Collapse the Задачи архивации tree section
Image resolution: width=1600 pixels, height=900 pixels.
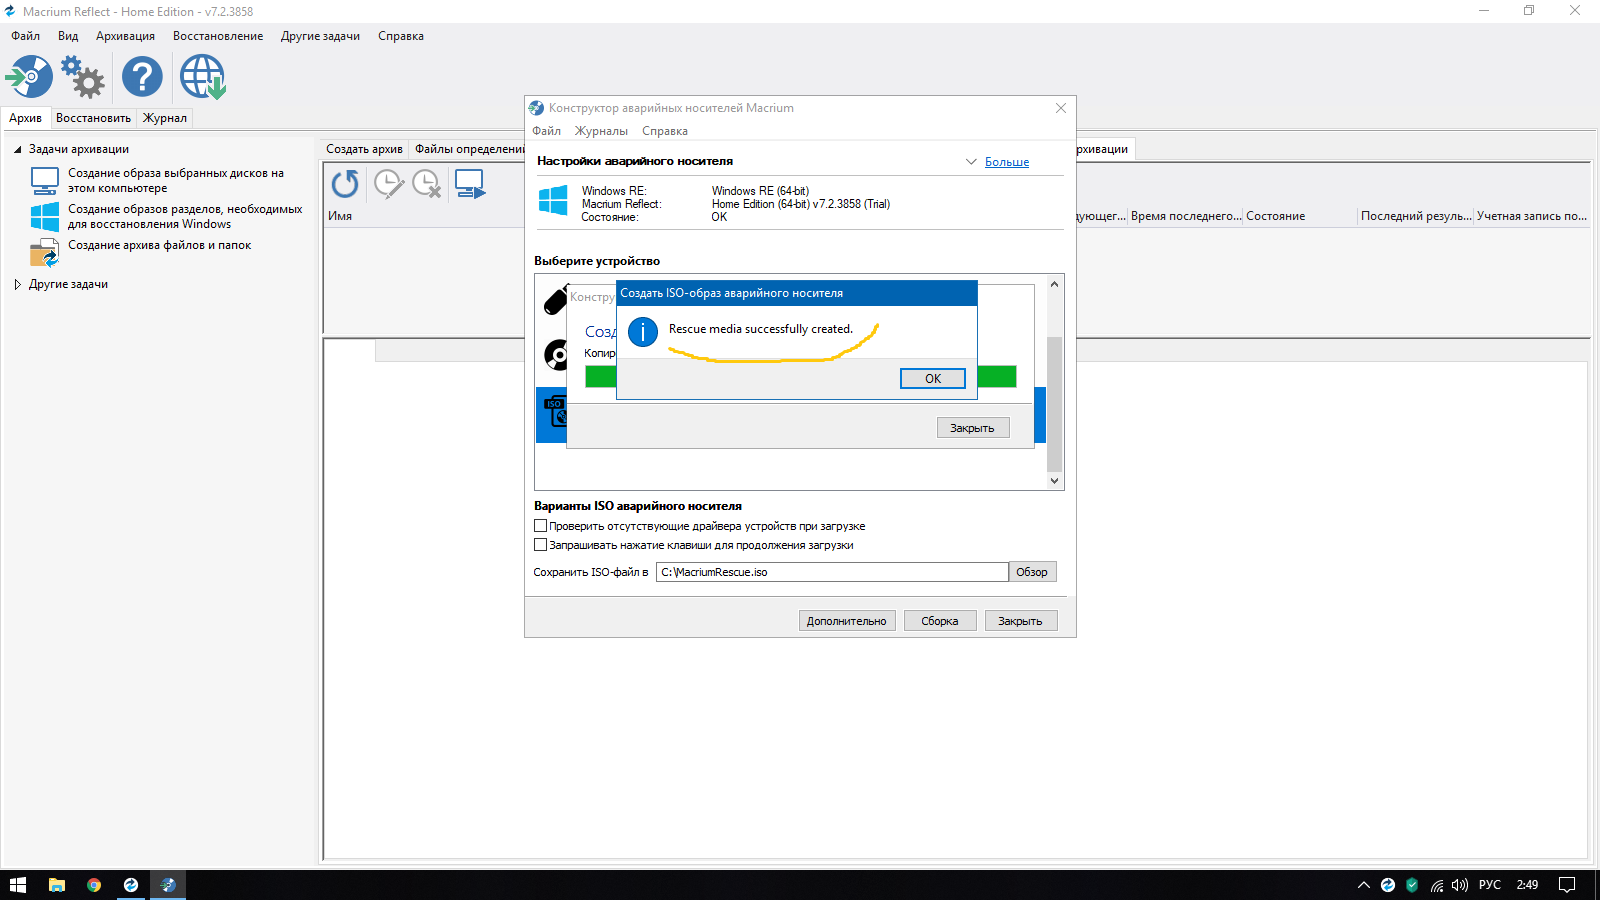[17, 149]
